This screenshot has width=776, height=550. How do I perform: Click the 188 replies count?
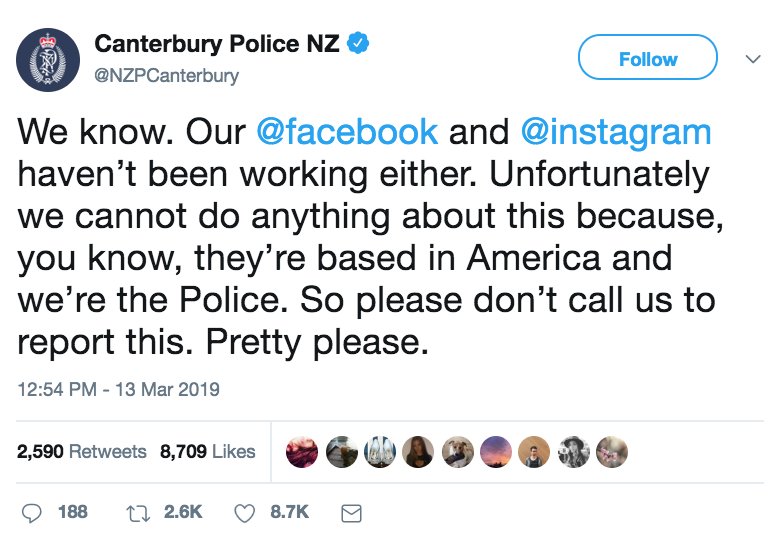point(72,512)
